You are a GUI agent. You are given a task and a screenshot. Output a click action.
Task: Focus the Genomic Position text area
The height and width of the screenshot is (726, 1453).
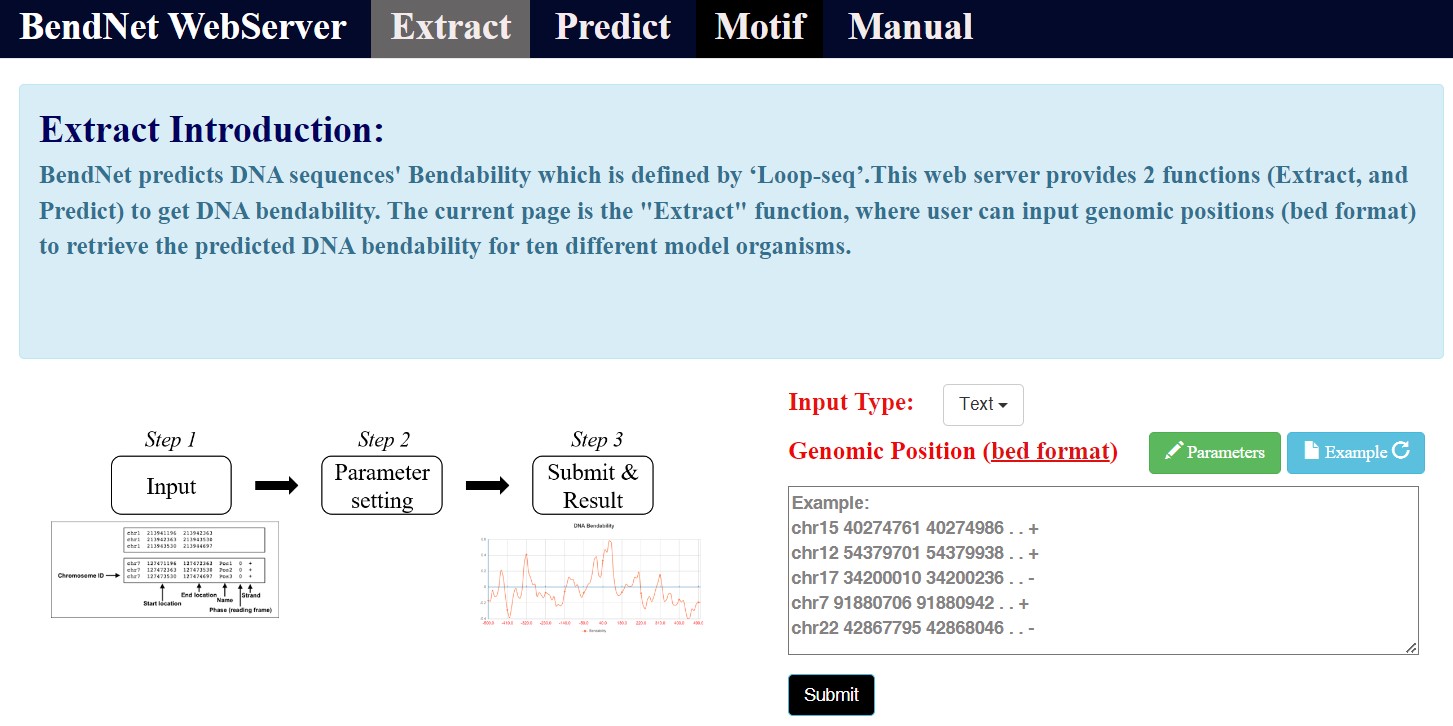(x=1102, y=570)
